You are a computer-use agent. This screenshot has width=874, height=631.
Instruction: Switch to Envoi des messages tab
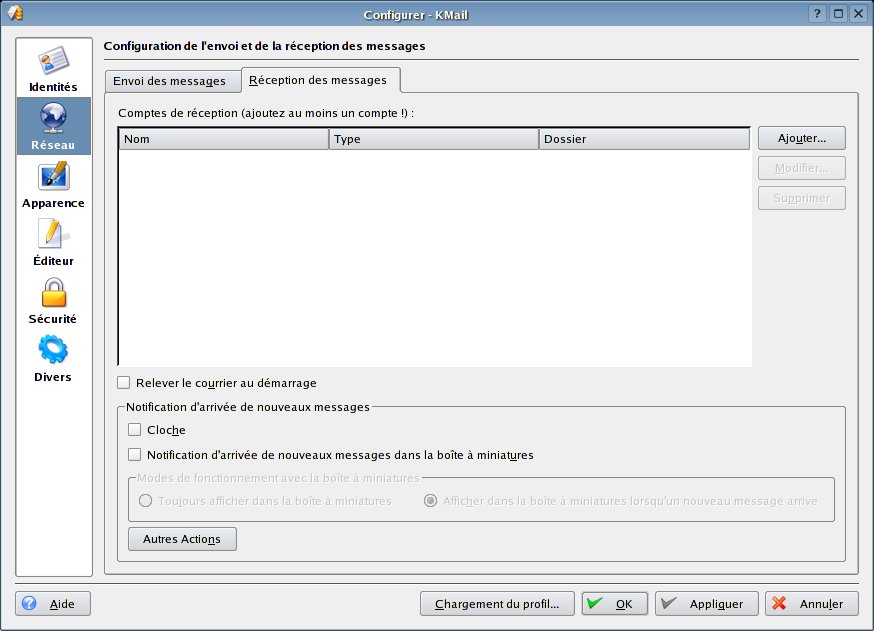click(172, 80)
